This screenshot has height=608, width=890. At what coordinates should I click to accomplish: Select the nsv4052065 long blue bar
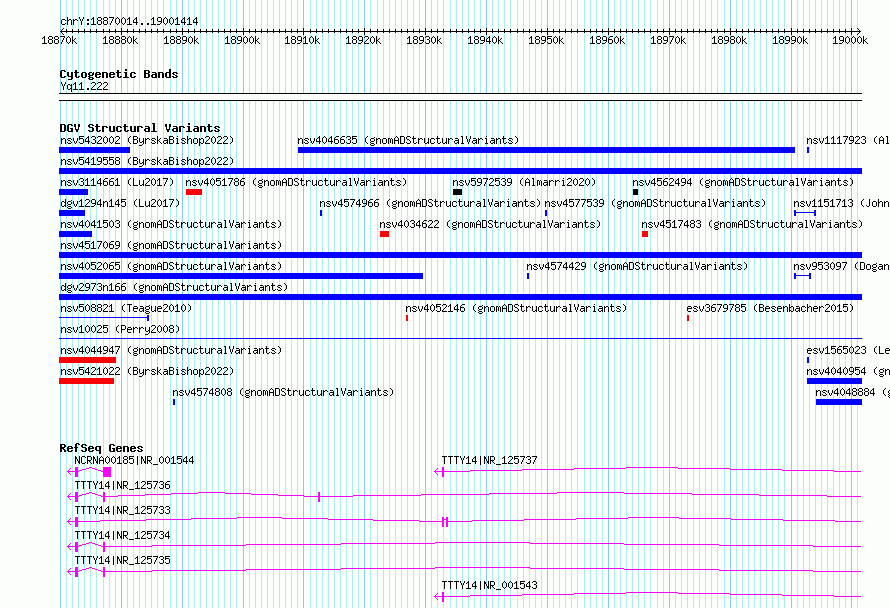click(241, 276)
